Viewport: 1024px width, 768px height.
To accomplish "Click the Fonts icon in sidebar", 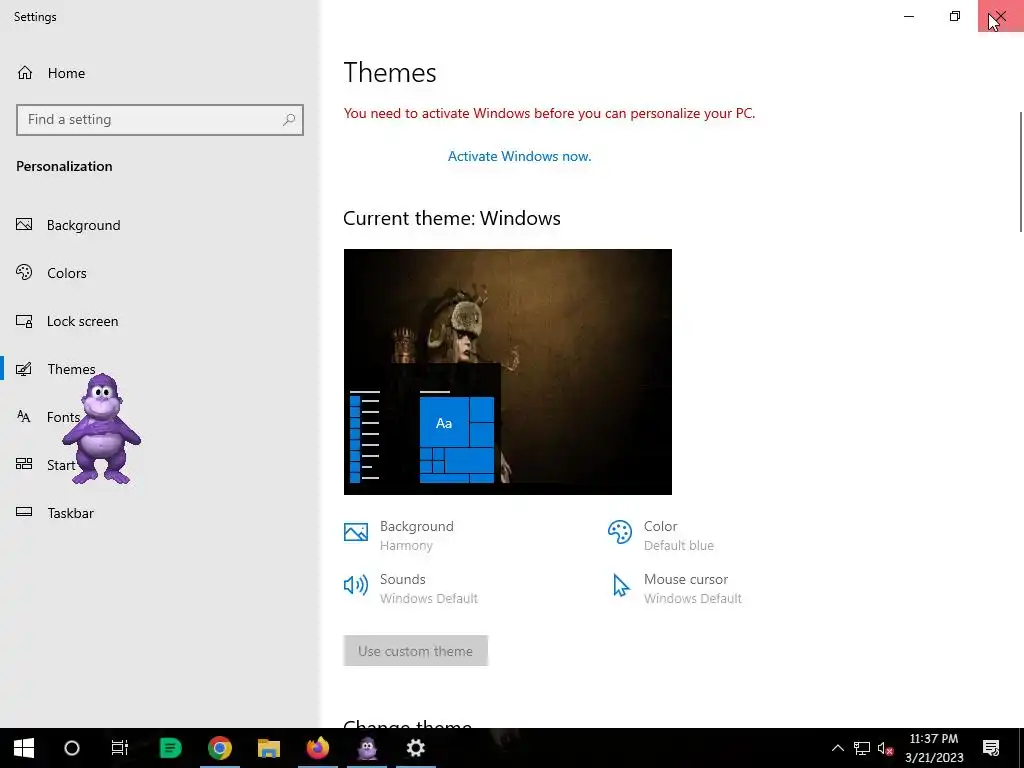I will coord(24,417).
